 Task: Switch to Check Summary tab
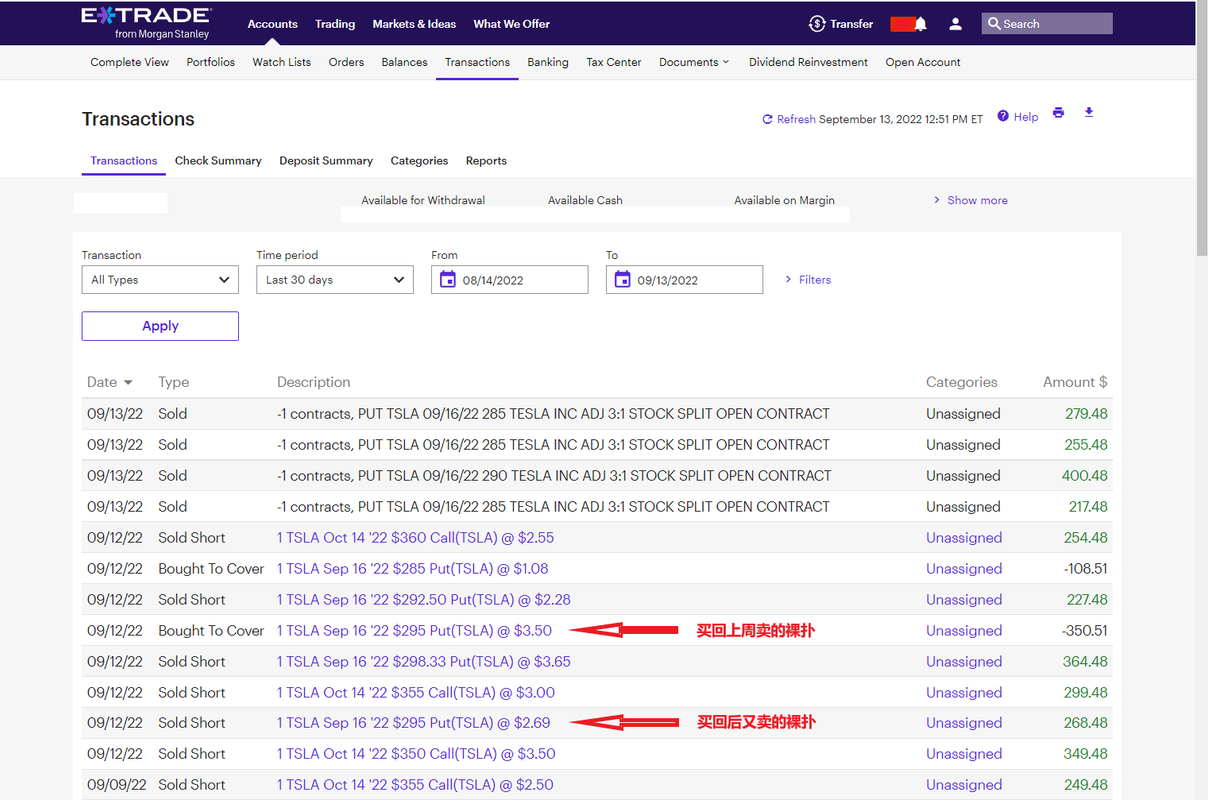[218, 161]
